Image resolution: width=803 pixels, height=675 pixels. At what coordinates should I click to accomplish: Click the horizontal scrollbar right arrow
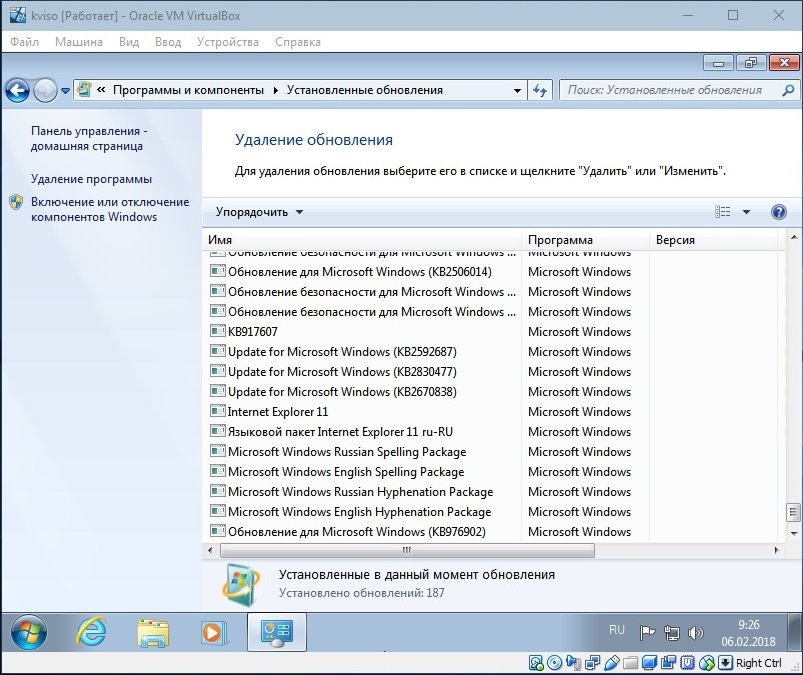point(776,551)
